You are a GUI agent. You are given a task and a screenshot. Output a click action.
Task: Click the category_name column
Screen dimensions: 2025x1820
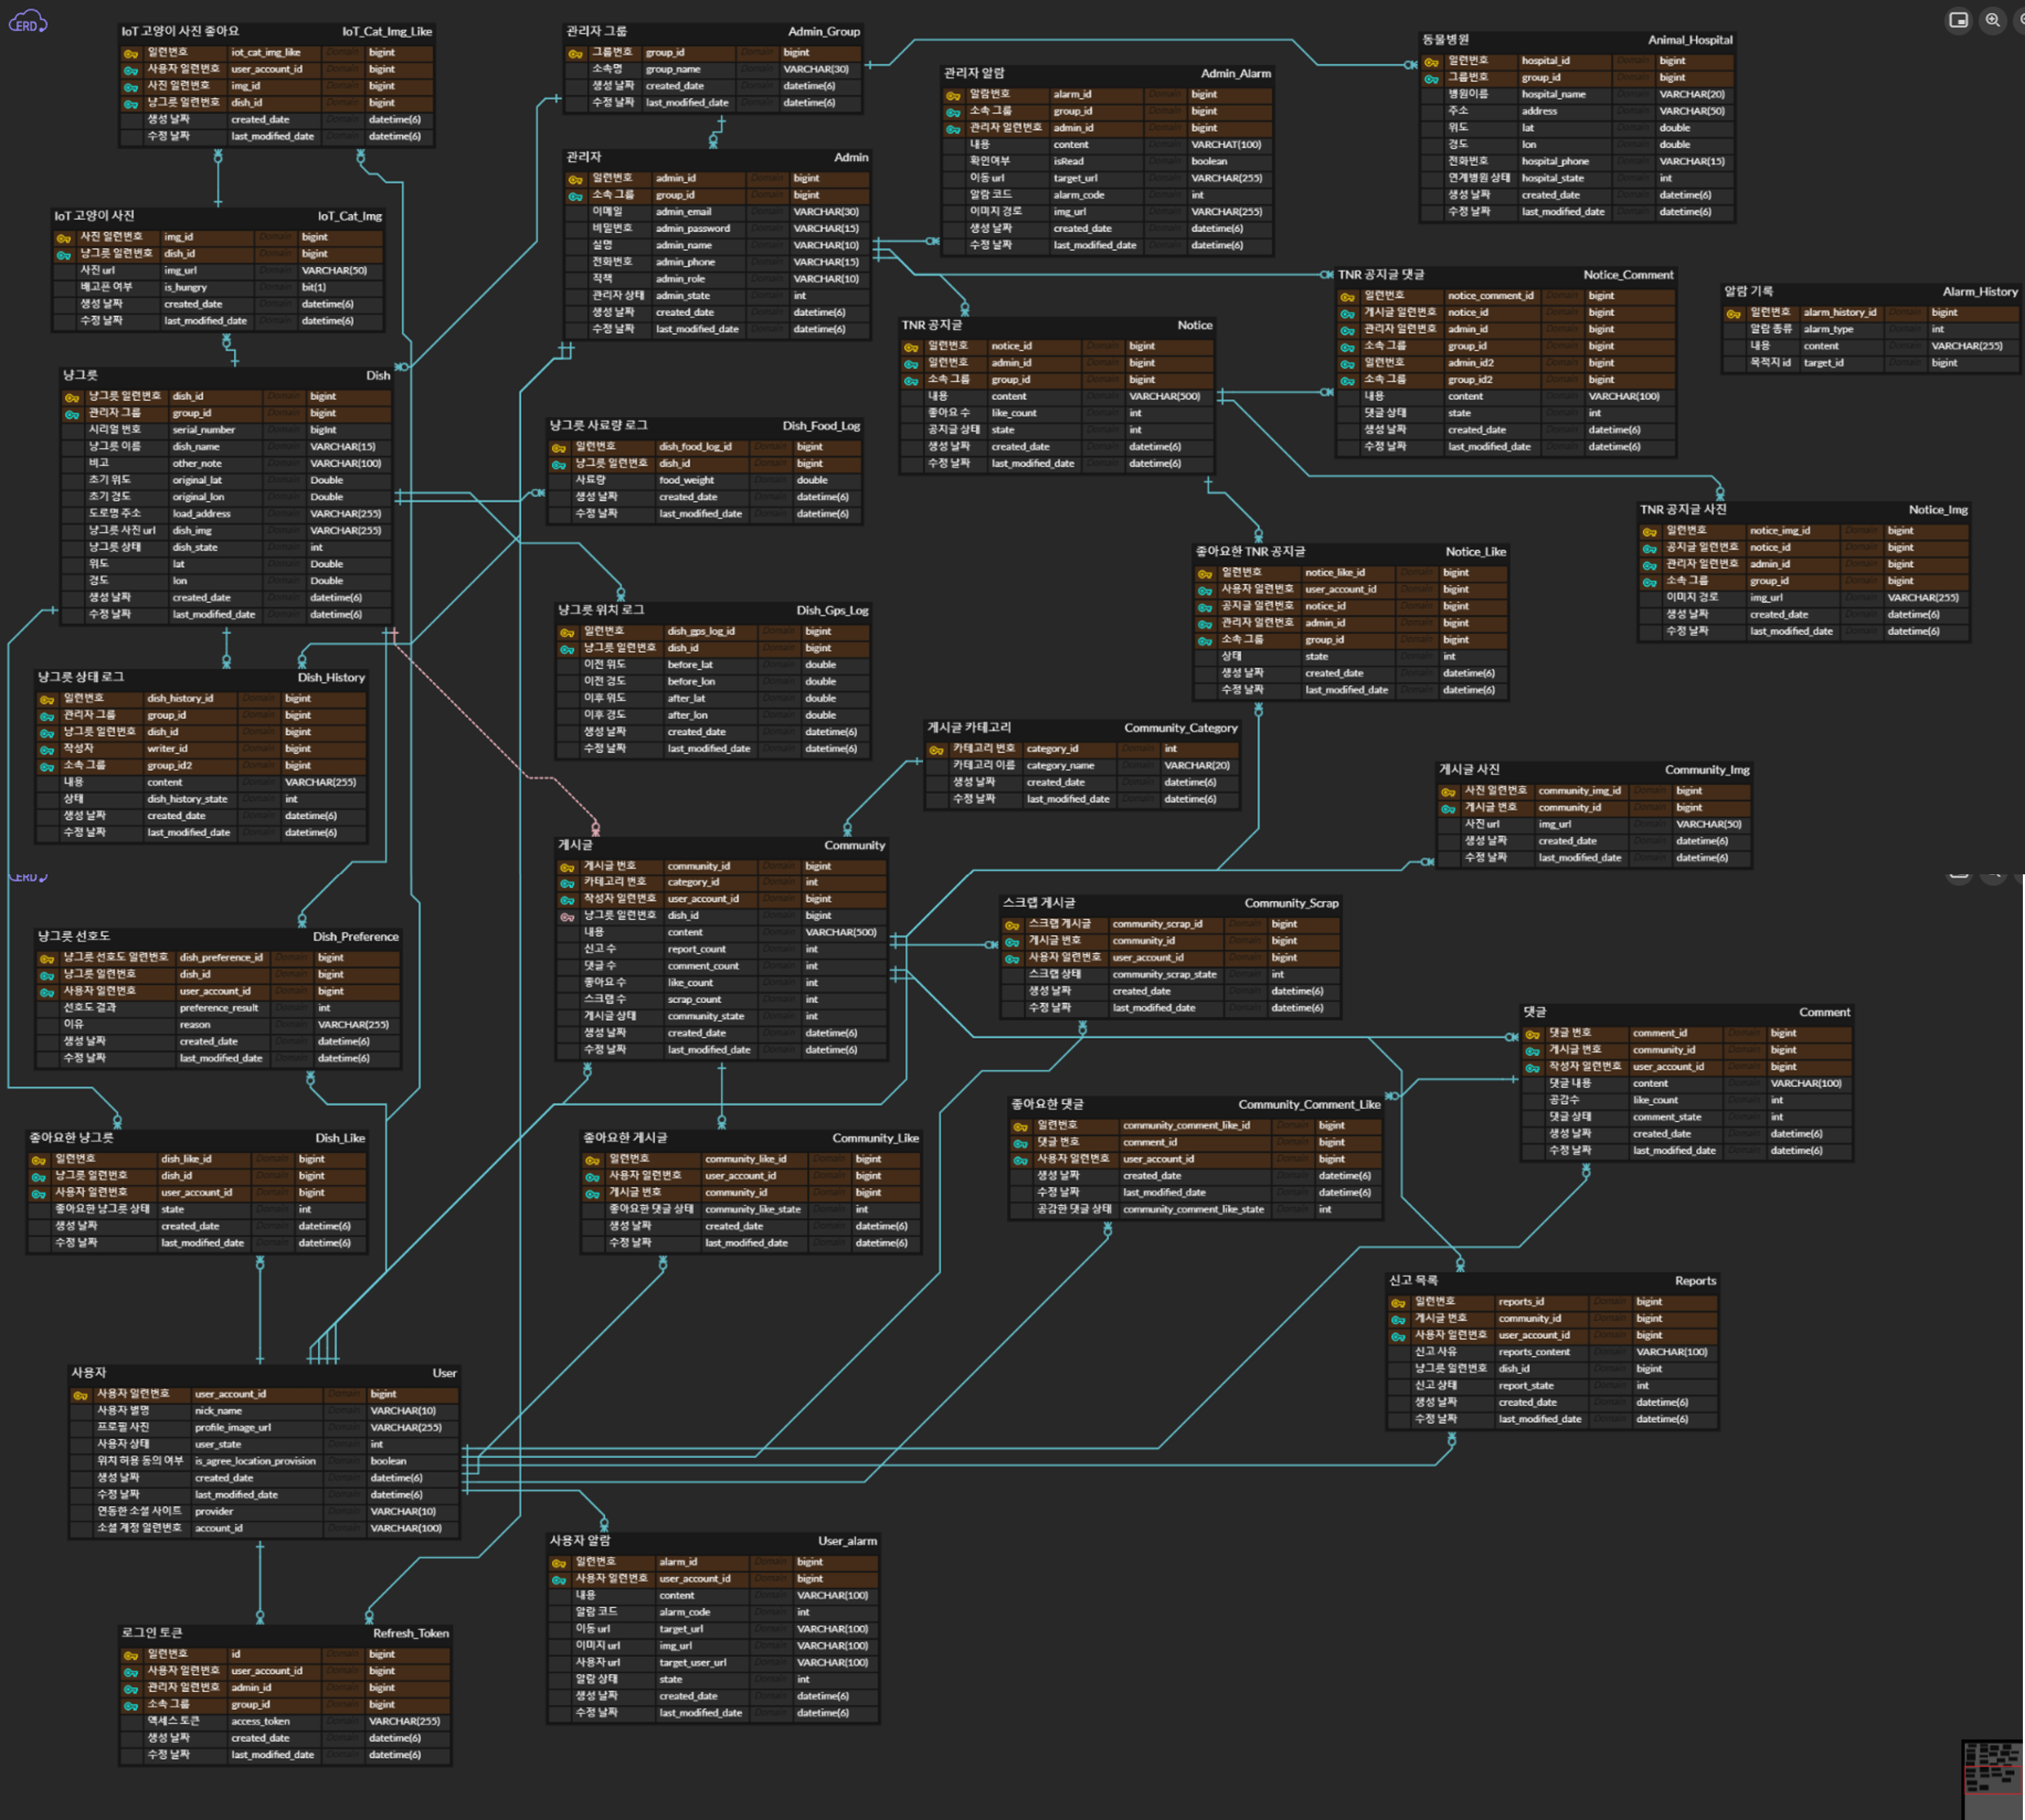[x=1060, y=766]
